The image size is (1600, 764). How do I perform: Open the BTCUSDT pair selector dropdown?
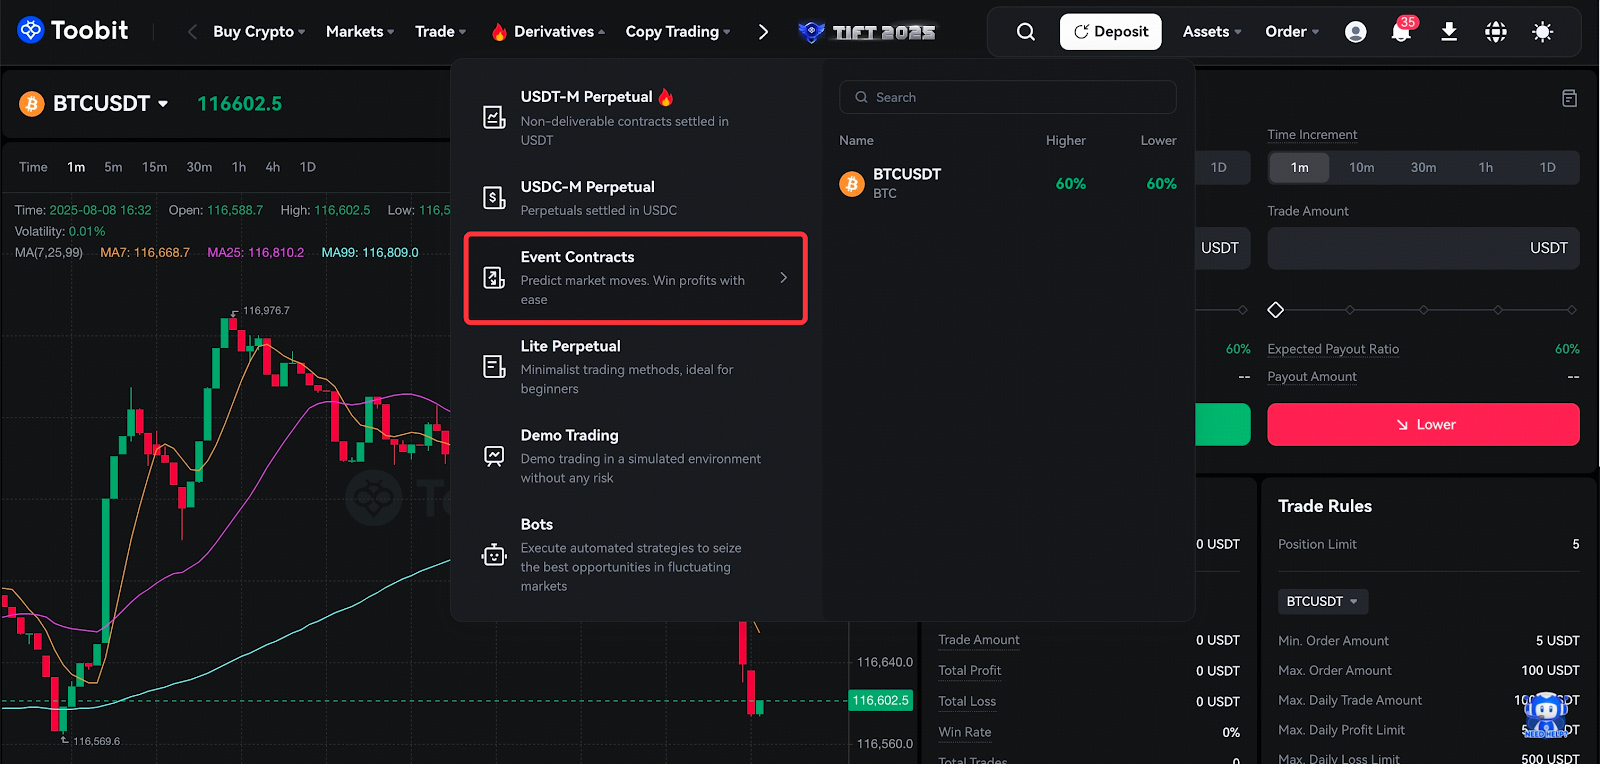[x=111, y=103]
